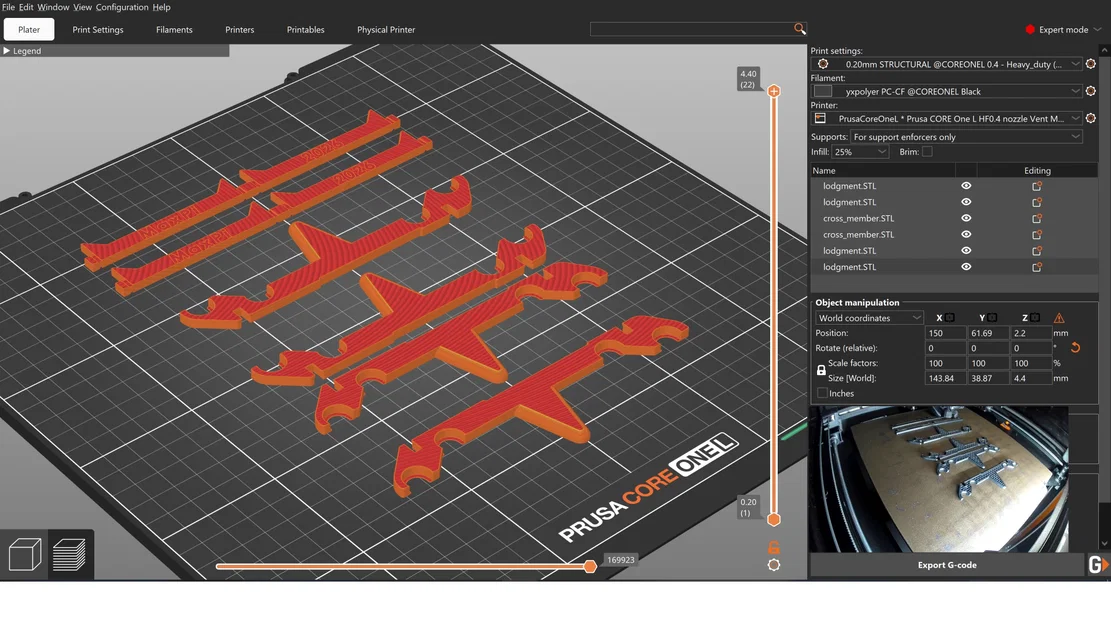
Task: Enable the Brim checkbox
Action: click(x=927, y=152)
